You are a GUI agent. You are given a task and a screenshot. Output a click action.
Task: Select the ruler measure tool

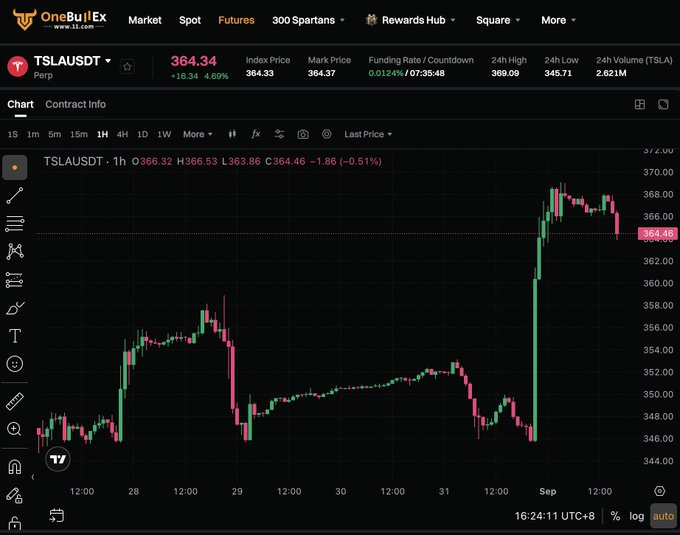coord(15,401)
